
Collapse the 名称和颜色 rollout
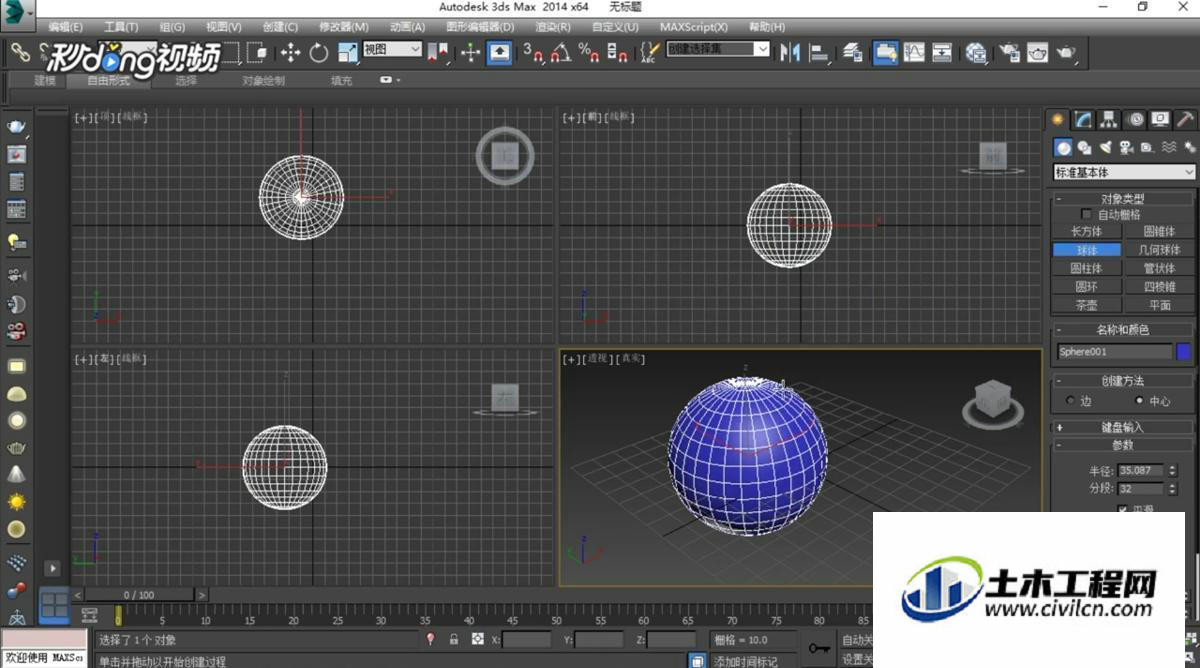click(1123, 330)
